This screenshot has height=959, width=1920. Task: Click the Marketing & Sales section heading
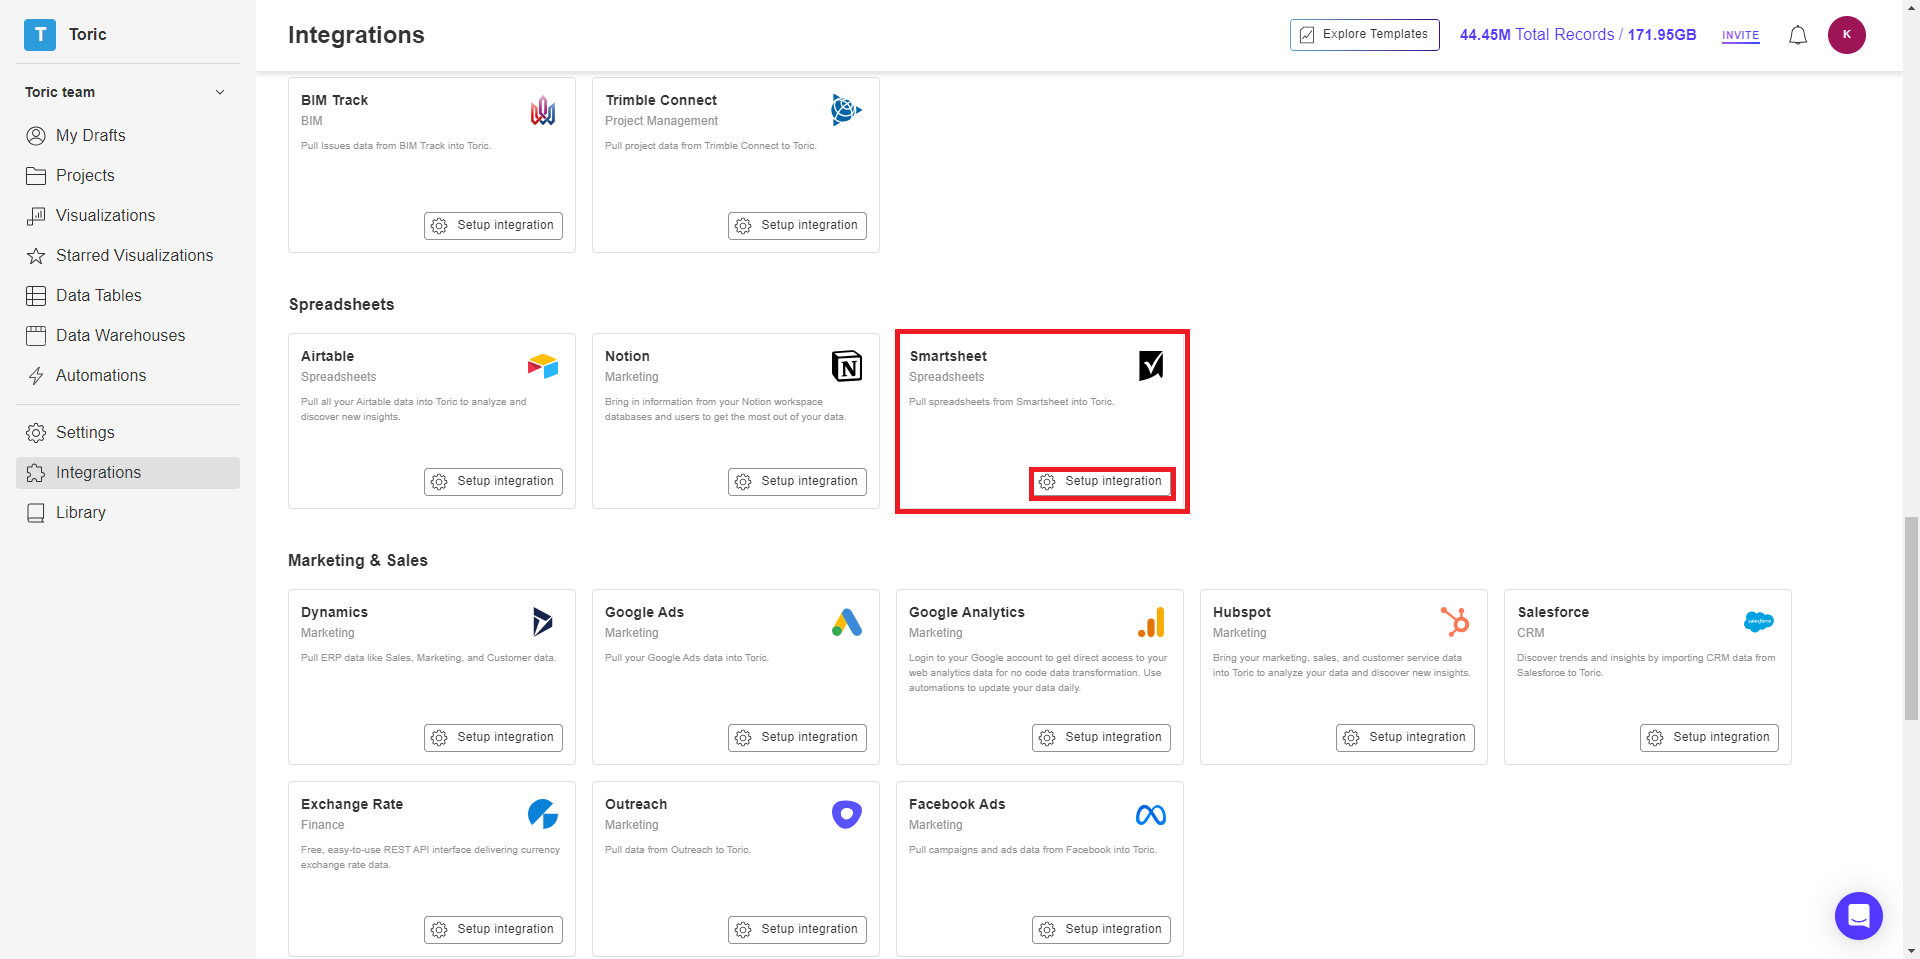(x=358, y=561)
